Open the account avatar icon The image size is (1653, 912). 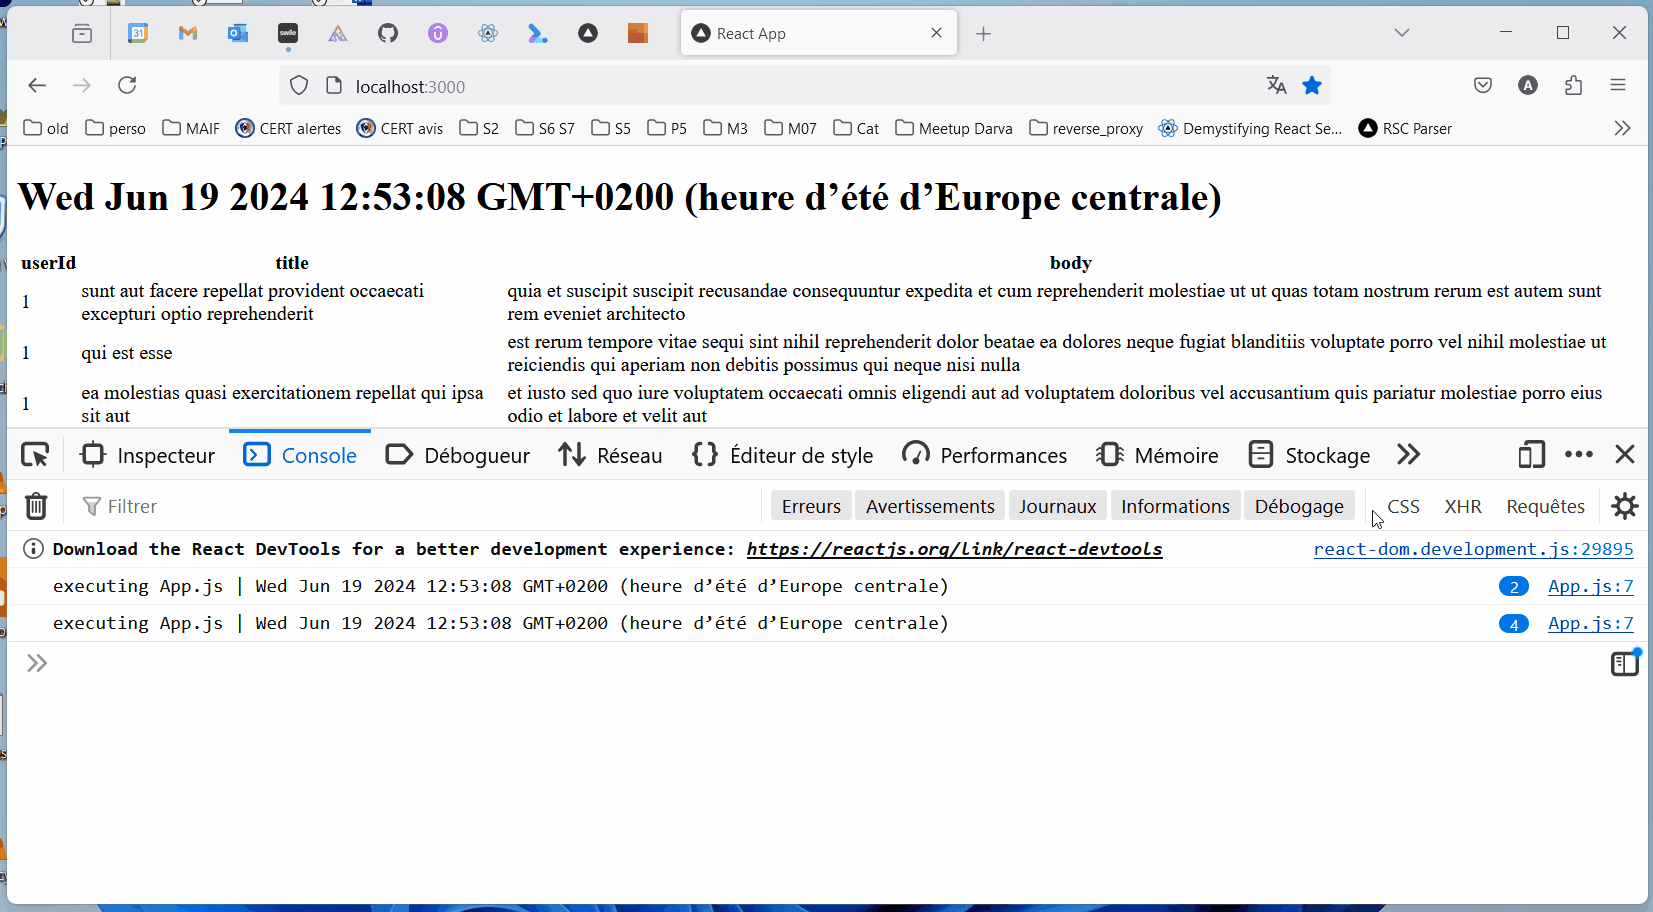point(1528,86)
